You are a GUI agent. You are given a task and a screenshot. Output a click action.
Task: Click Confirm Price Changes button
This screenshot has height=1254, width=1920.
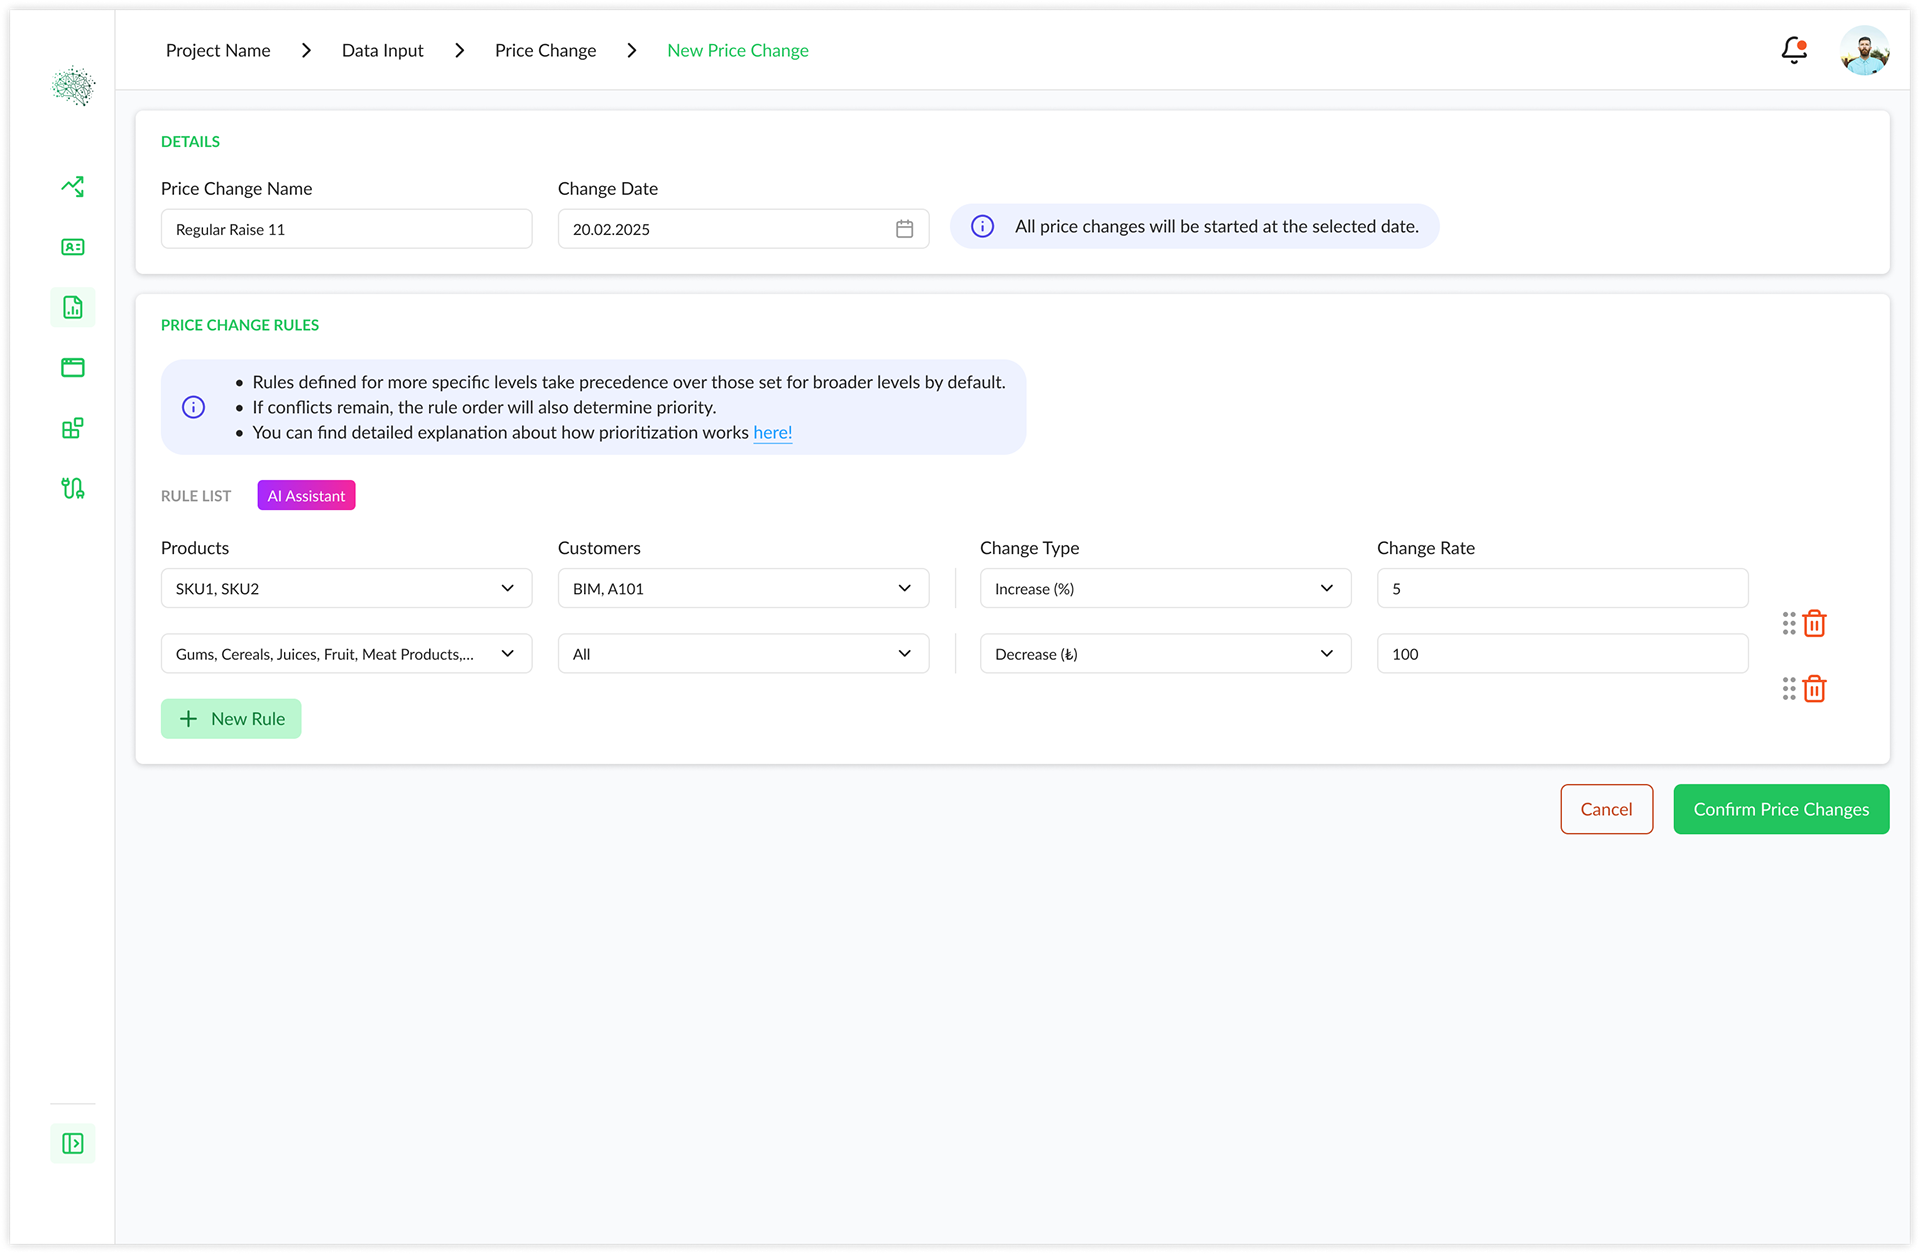click(x=1780, y=809)
